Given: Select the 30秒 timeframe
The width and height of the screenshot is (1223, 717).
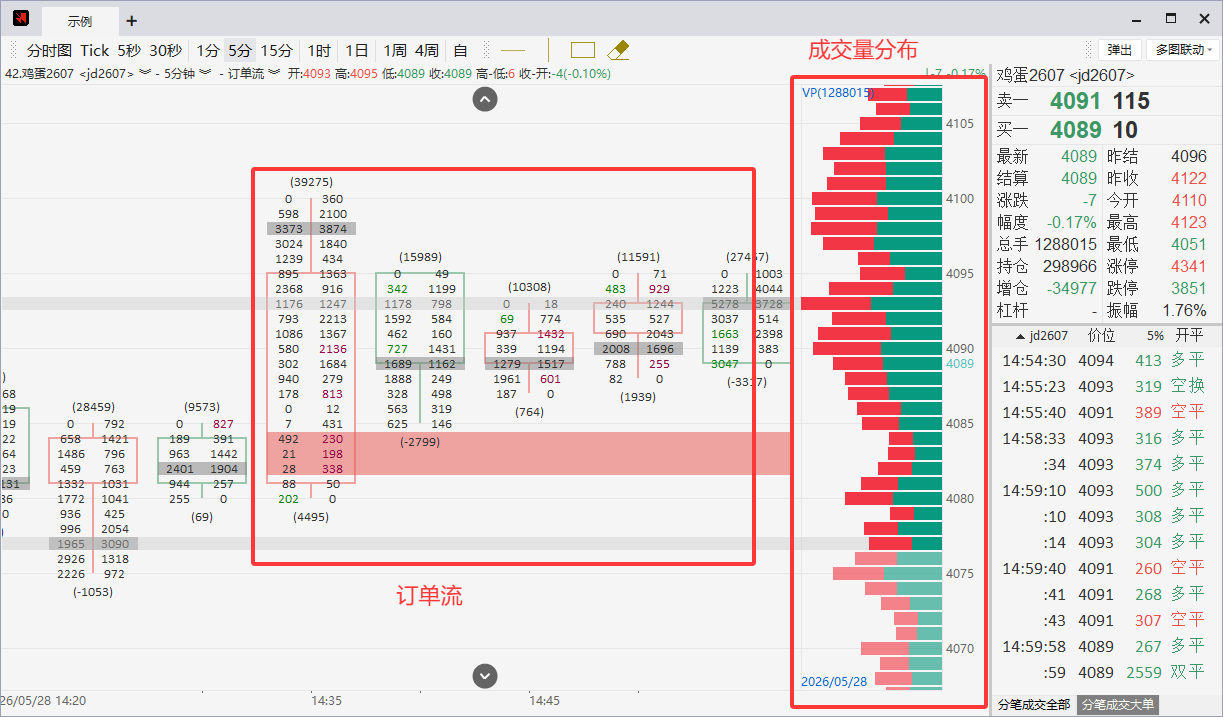Looking at the screenshot, I should pyautogui.click(x=166, y=50).
